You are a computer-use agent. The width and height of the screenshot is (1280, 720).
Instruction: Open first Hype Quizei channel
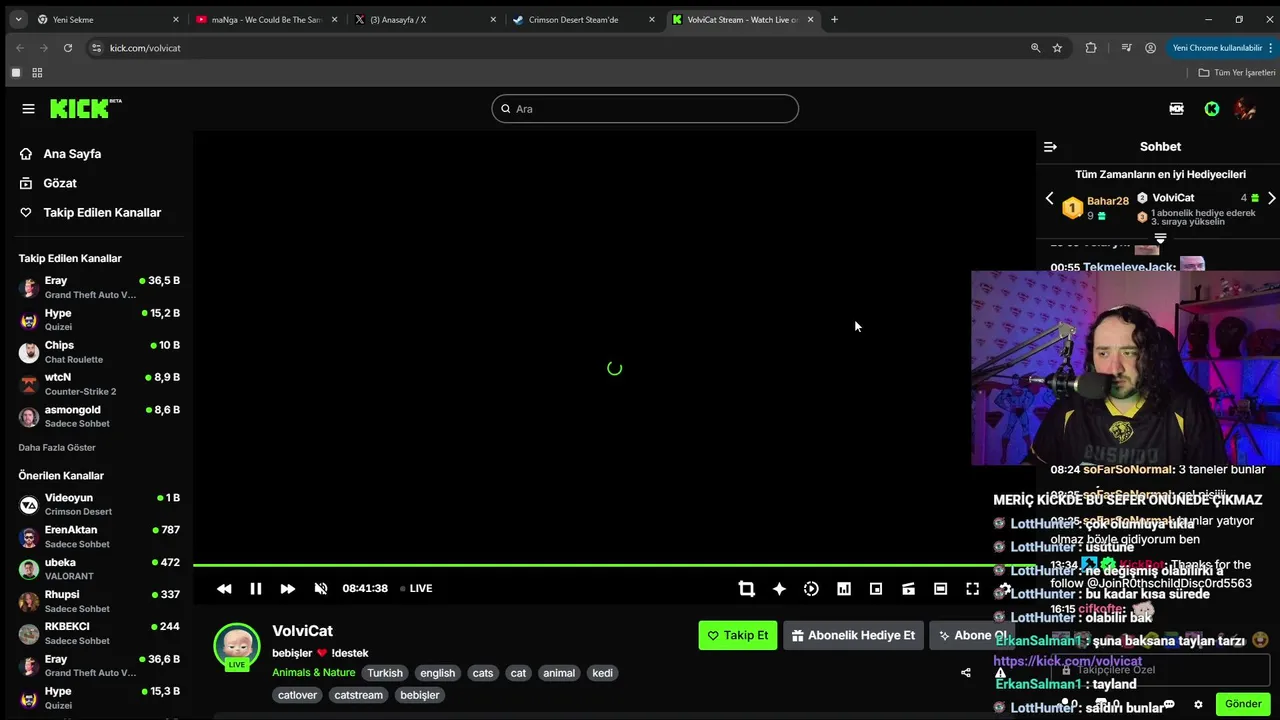[x=99, y=320]
